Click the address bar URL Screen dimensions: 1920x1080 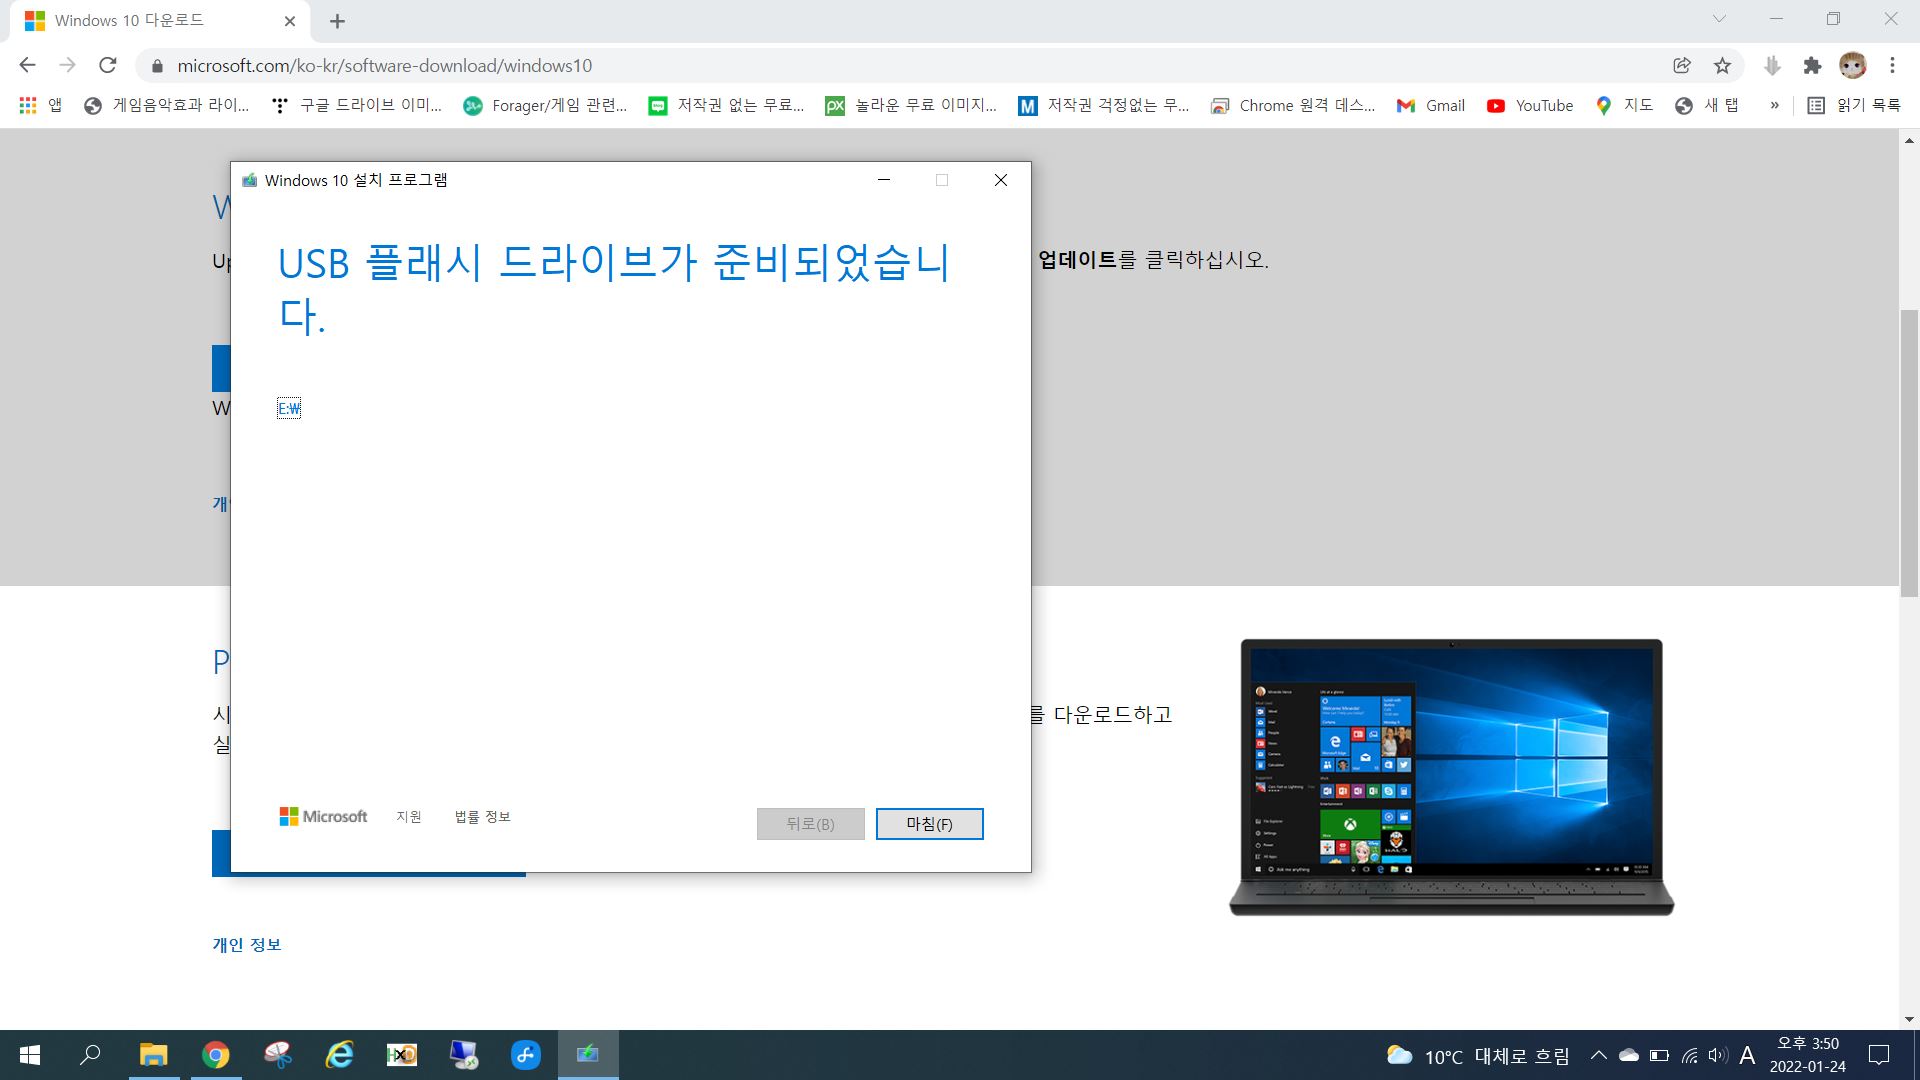coord(385,65)
